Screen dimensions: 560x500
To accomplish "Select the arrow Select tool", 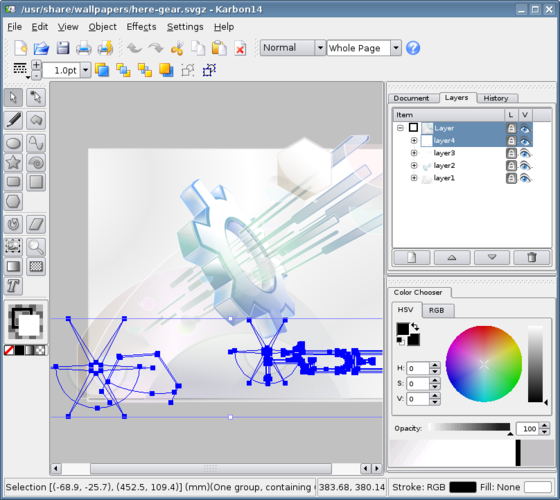I will tap(14, 98).
